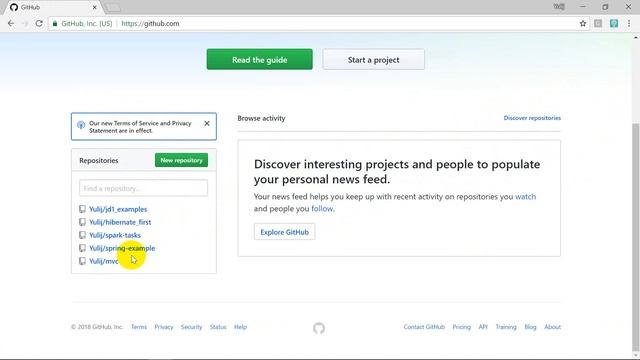Viewport: 640px width, 360px height.
Task: Open the Training footer link
Action: point(506,327)
